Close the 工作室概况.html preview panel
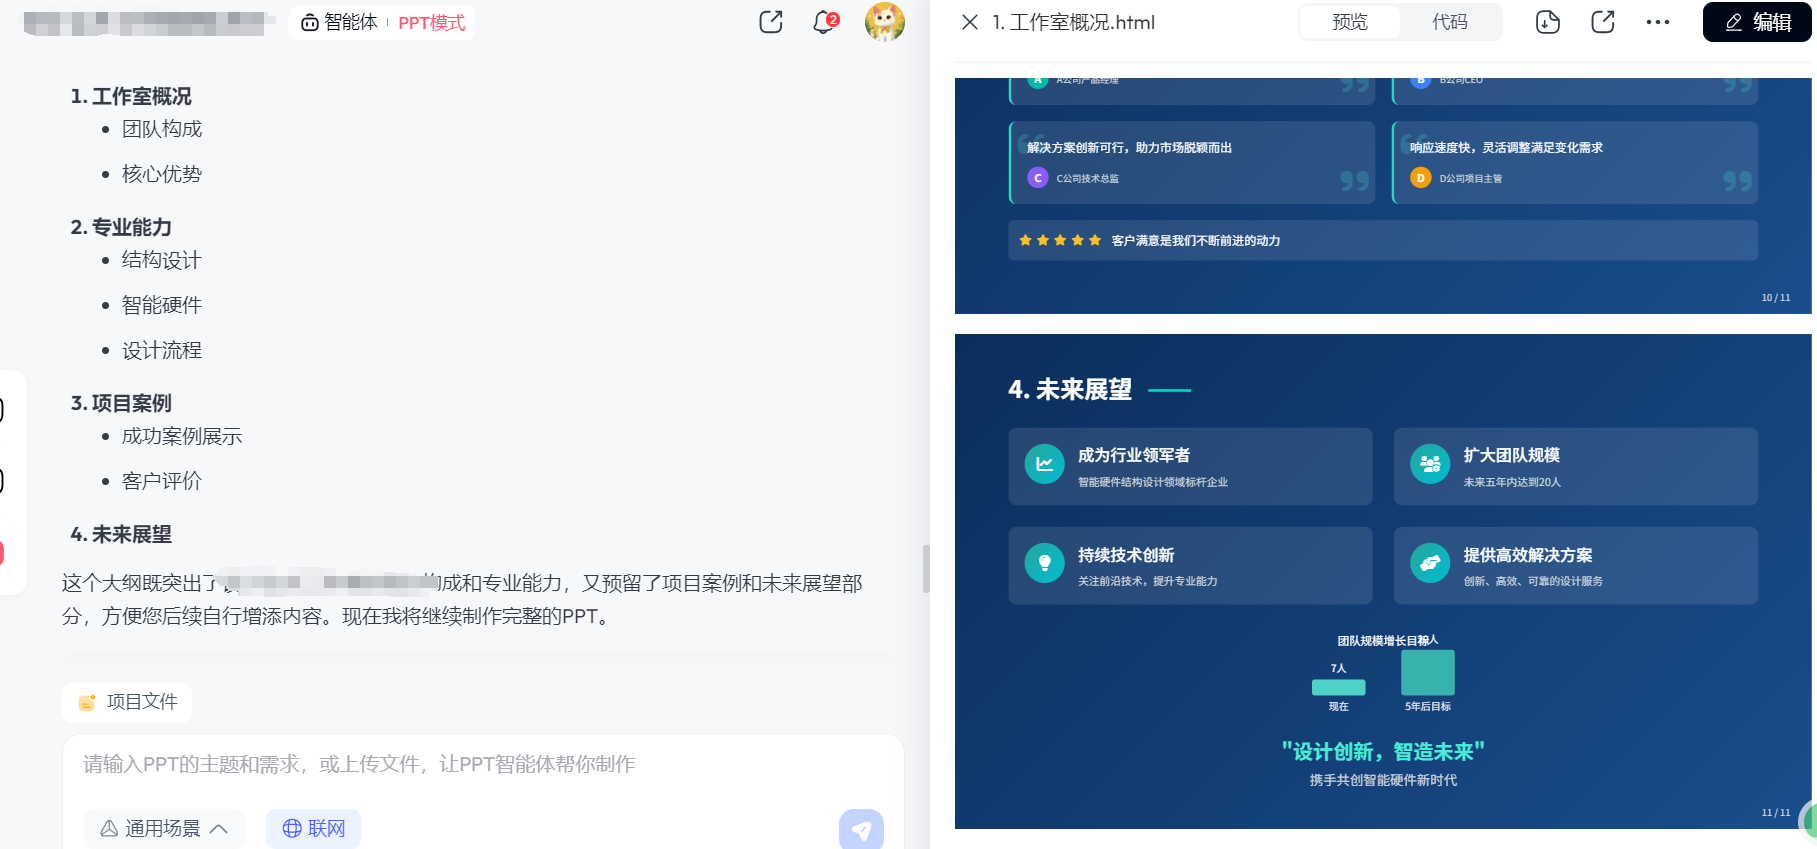Viewport: 1817px width, 849px height. coord(970,22)
